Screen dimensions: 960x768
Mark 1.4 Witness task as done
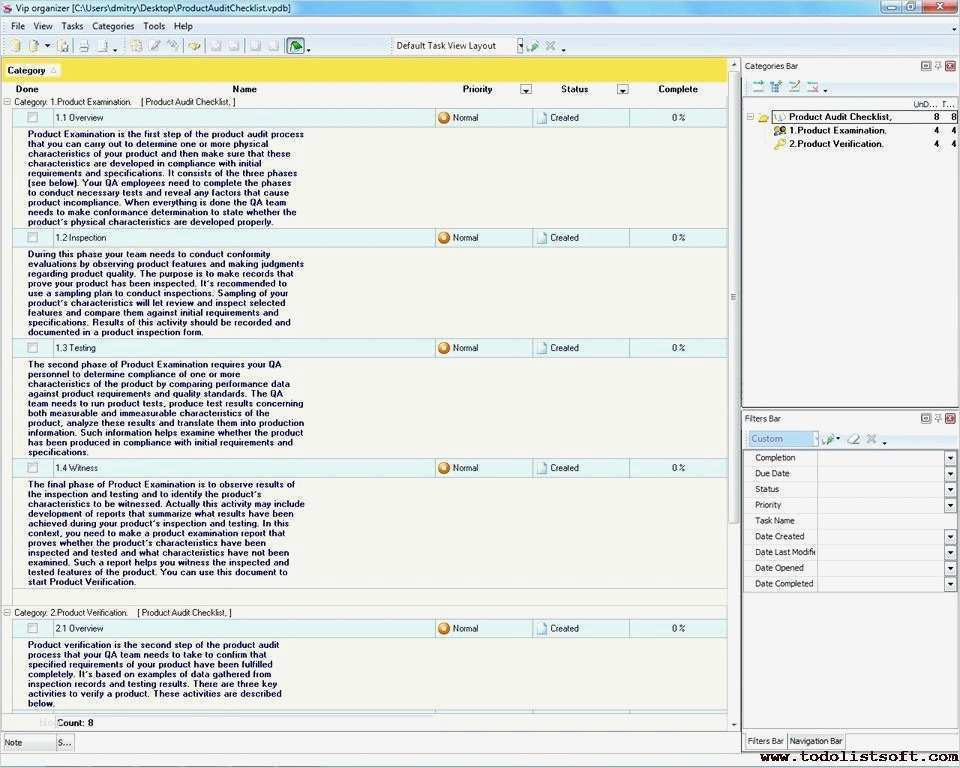coord(32,468)
